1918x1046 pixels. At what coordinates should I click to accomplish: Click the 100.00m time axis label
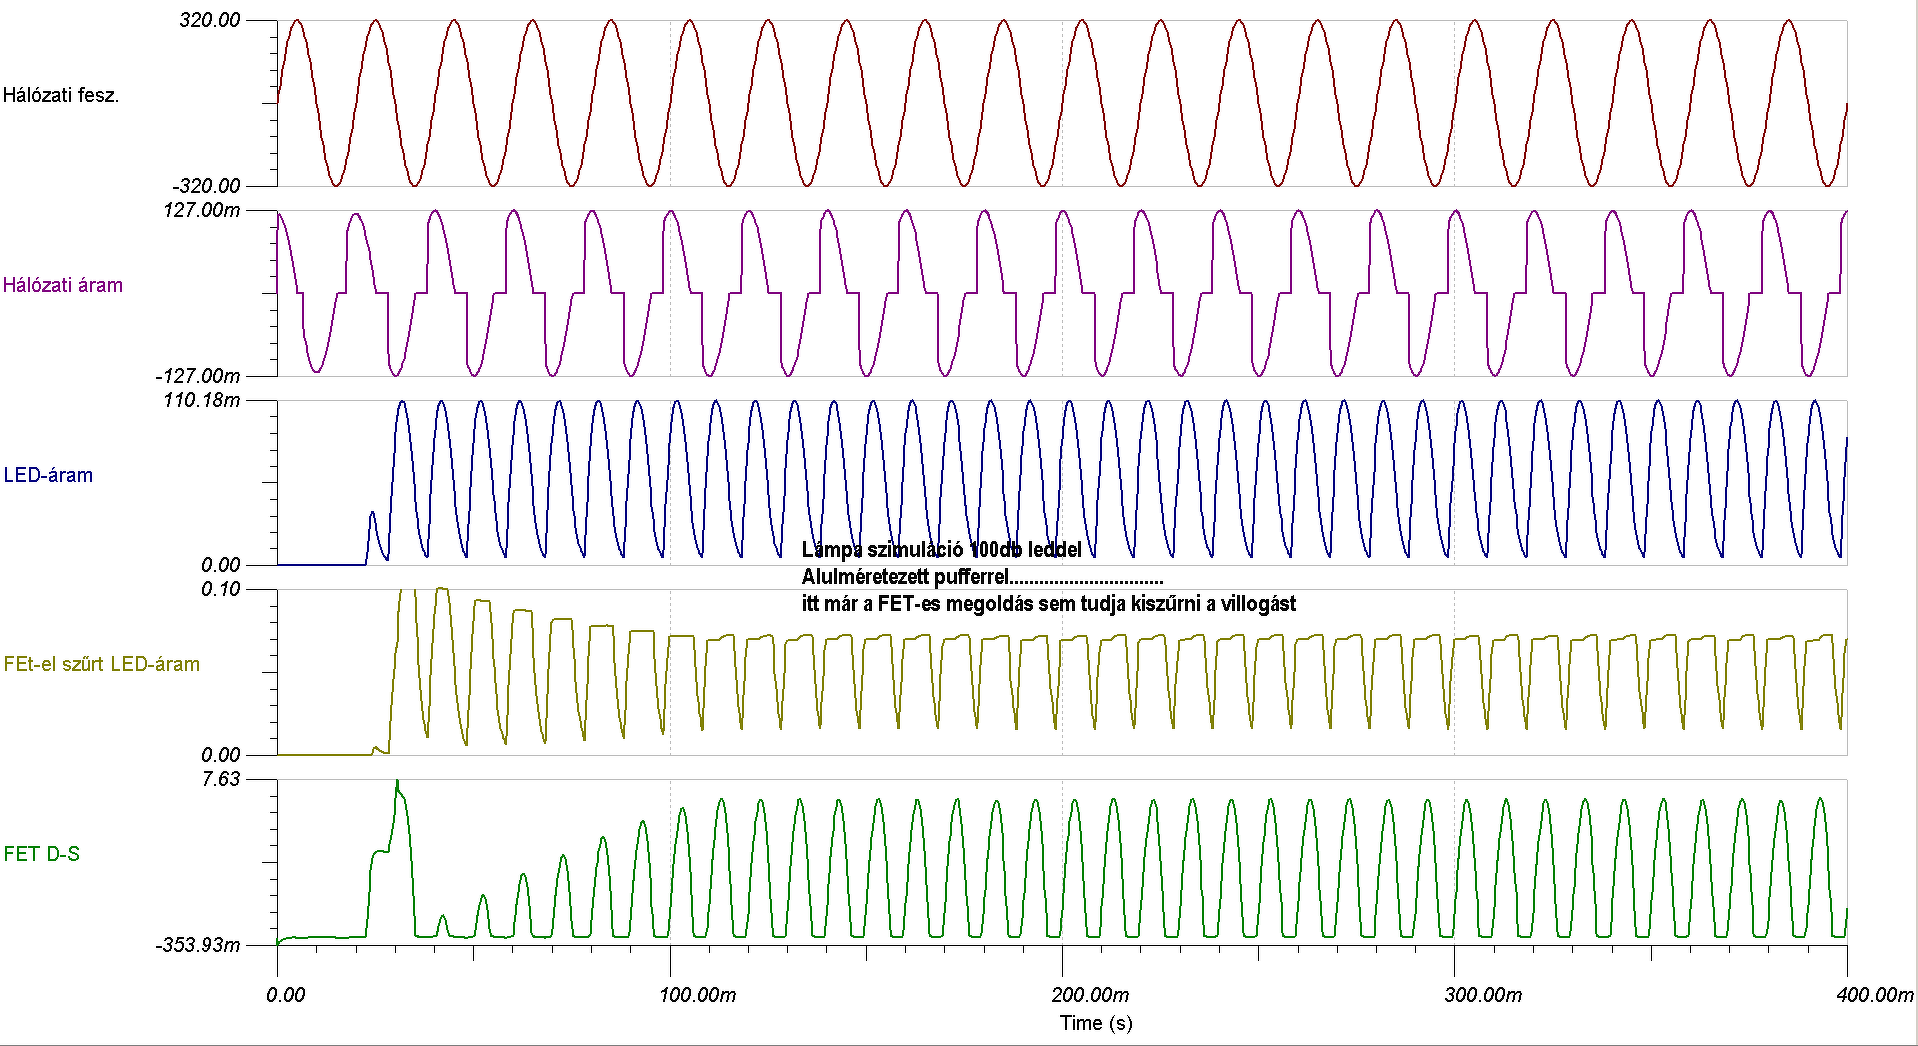pos(698,995)
